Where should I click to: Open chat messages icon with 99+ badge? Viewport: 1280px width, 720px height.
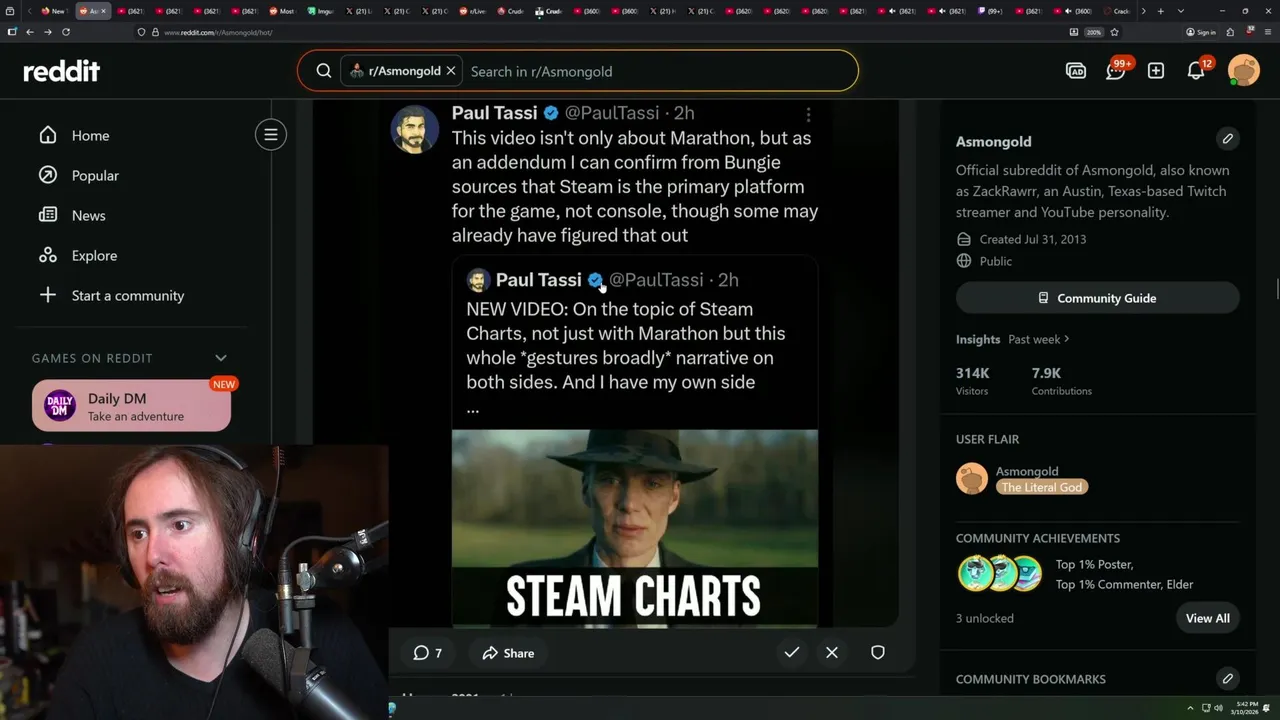1116,70
